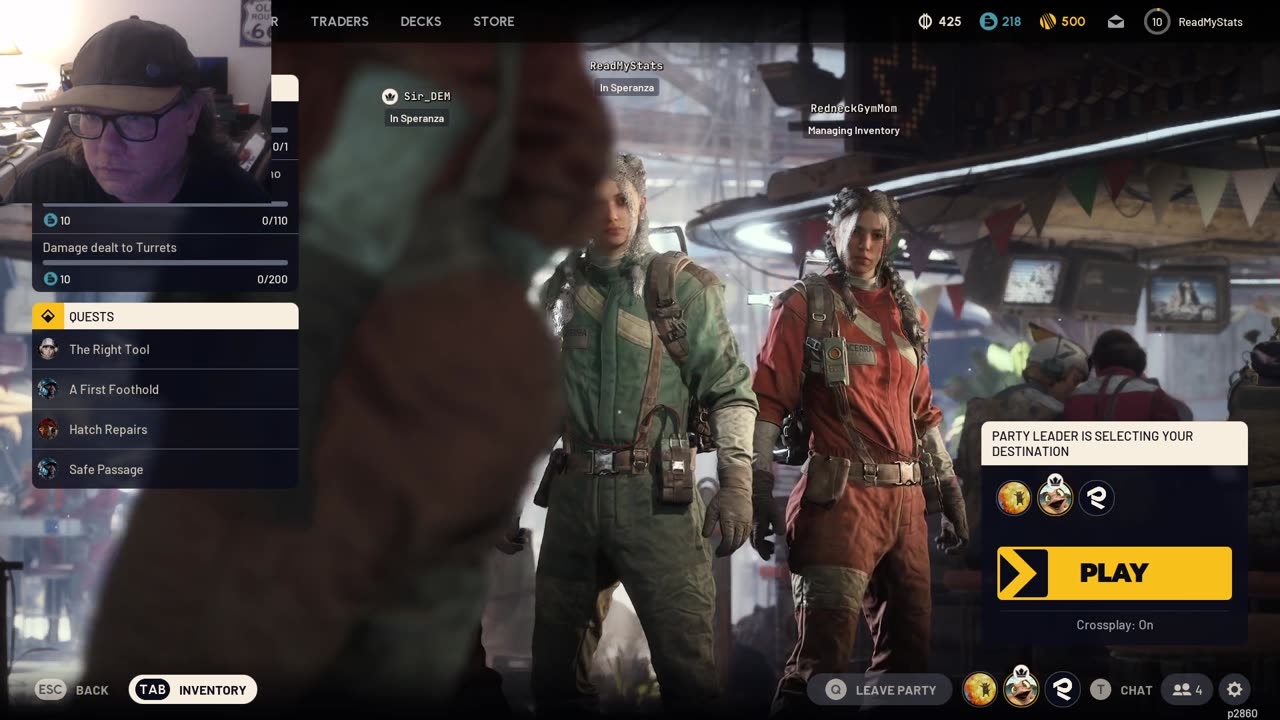Image resolution: width=1280 pixels, height=720 pixels.
Task: Open the settings gear icon
Action: 1235,690
